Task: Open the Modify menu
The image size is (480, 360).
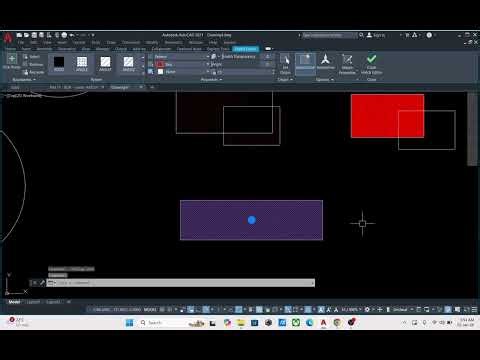Action: [x=152, y=42]
